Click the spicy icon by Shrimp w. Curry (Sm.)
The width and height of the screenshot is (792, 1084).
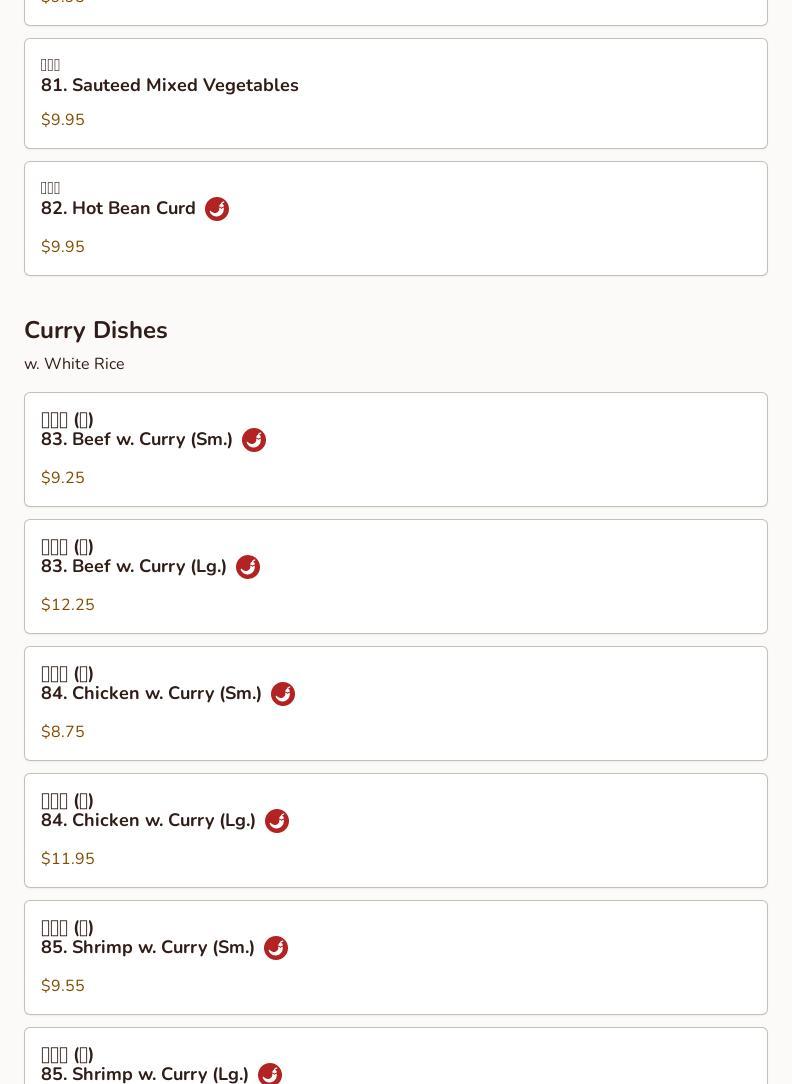click(x=276, y=948)
